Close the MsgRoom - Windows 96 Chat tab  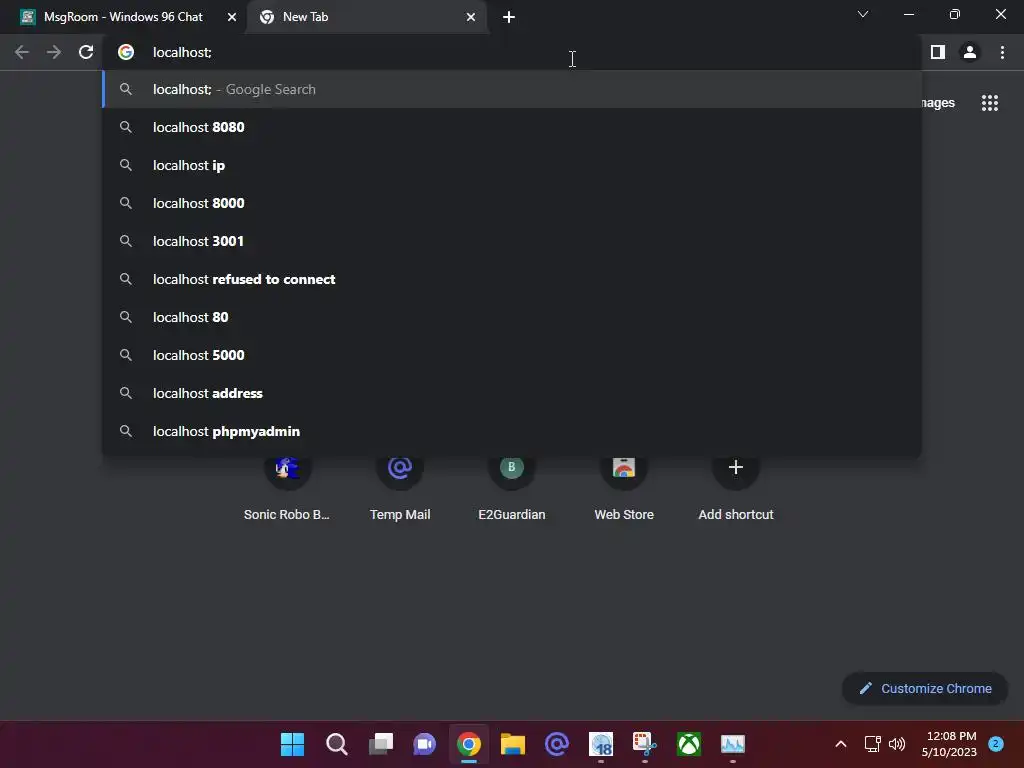[231, 18]
